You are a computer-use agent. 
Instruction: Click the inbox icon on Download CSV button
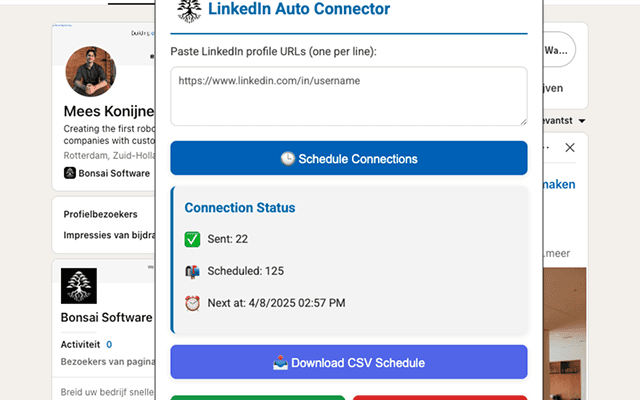click(x=280, y=362)
